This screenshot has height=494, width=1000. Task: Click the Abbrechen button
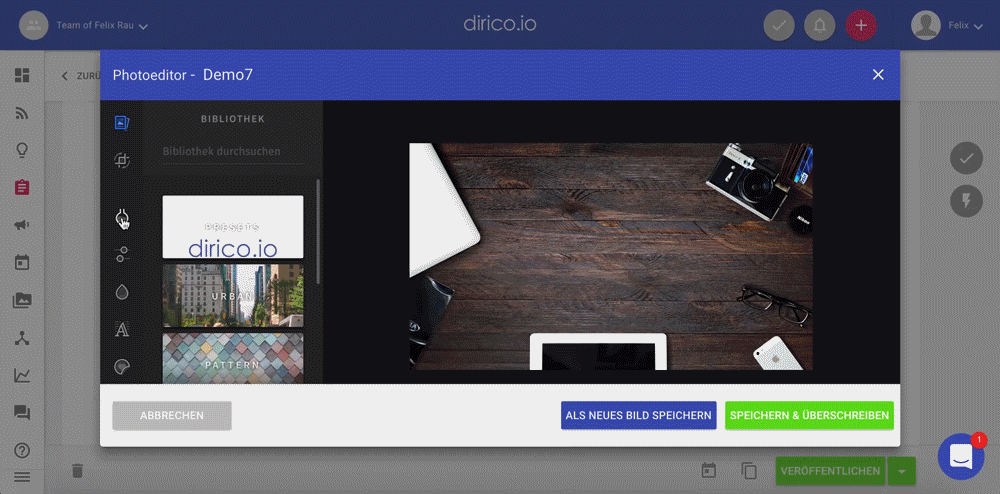click(x=172, y=416)
